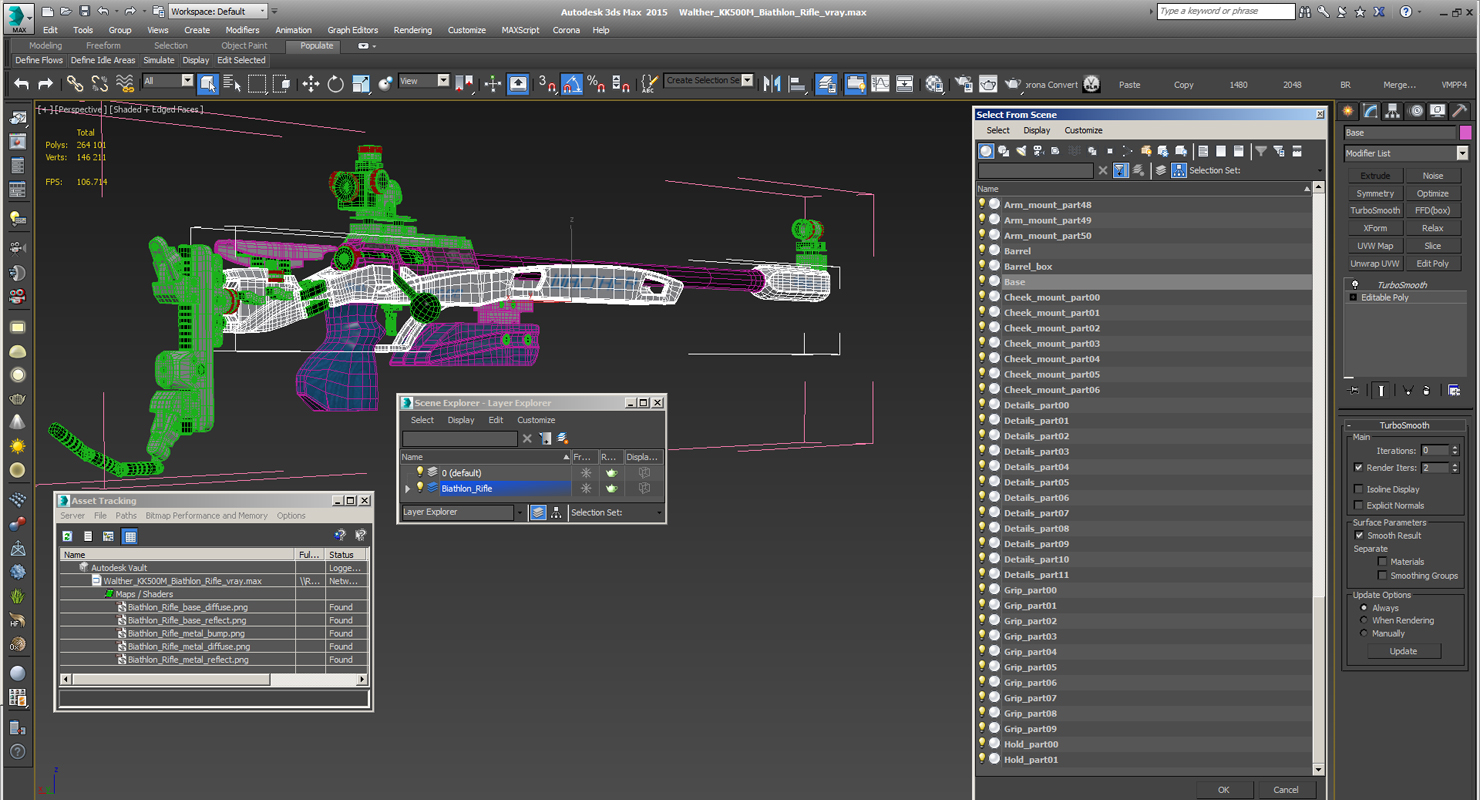The width and height of the screenshot is (1480, 800).
Task: Toggle the Percent Snap tool
Action: pos(596,84)
